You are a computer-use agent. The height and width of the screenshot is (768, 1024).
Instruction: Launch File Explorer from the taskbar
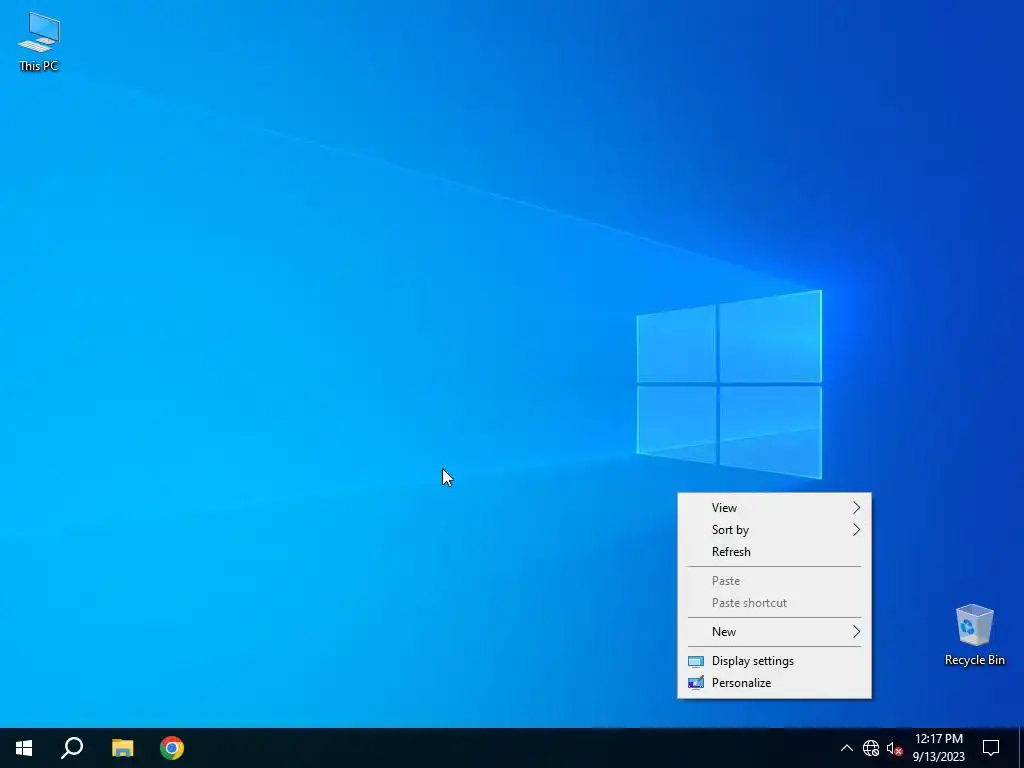pyautogui.click(x=122, y=748)
